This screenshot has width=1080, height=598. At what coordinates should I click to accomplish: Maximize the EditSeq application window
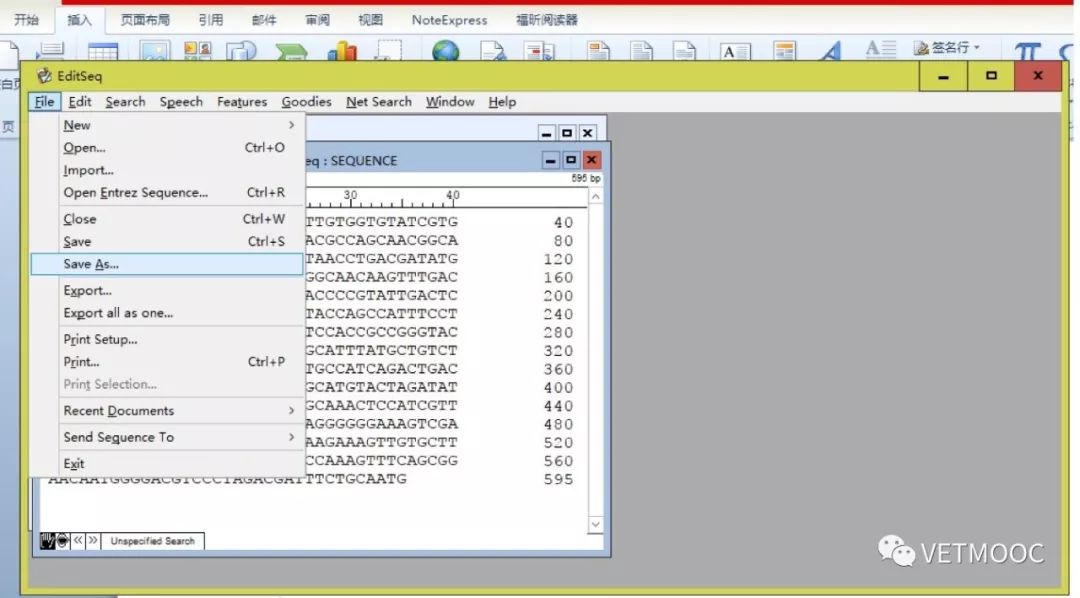tap(991, 76)
